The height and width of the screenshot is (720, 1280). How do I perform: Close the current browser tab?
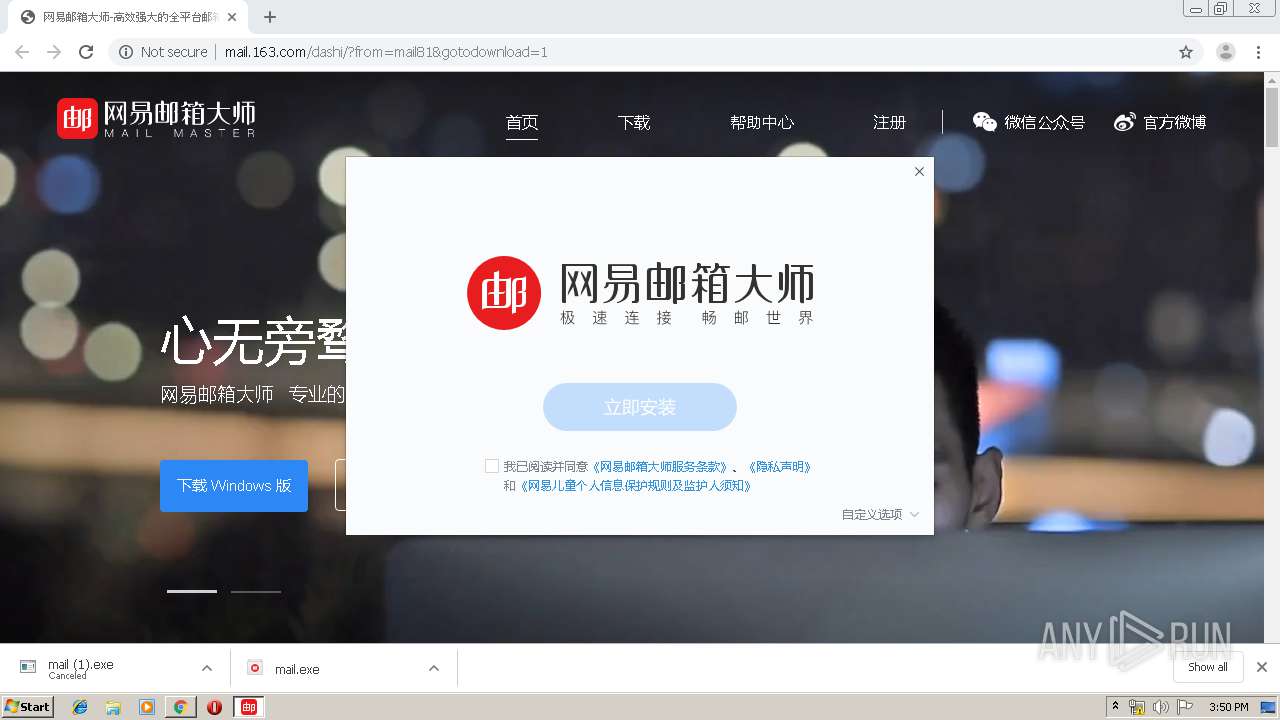point(233,17)
